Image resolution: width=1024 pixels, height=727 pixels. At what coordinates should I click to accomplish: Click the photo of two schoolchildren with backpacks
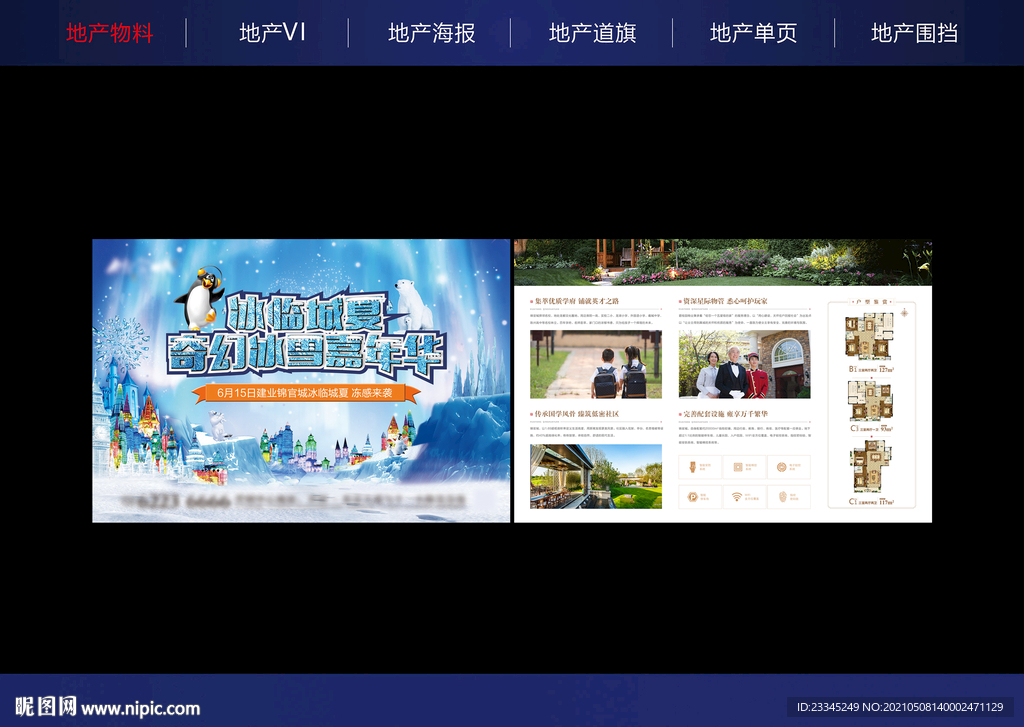tap(596, 364)
